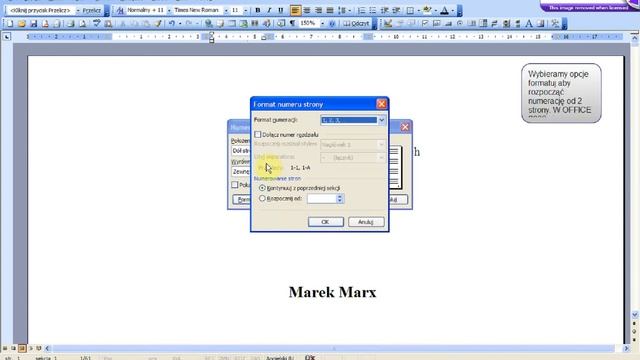Click the Format button in background dialog
The width and height of the screenshot is (640, 360).
[x=242, y=200]
